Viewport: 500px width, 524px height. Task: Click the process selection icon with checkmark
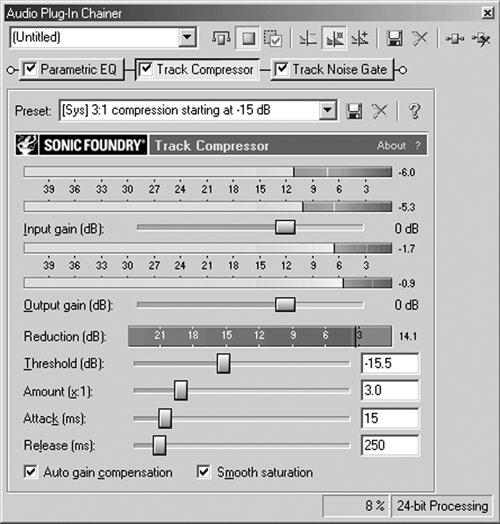pyautogui.click(x=273, y=38)
